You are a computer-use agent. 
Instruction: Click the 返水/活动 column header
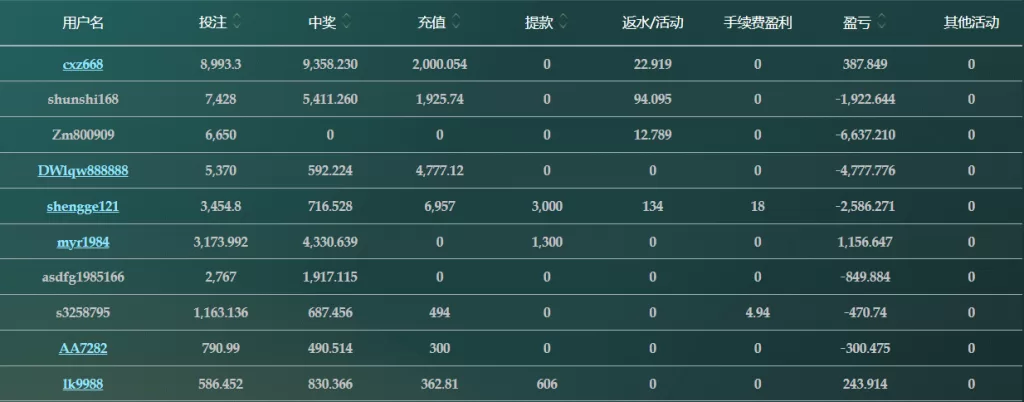pos(652,23)
